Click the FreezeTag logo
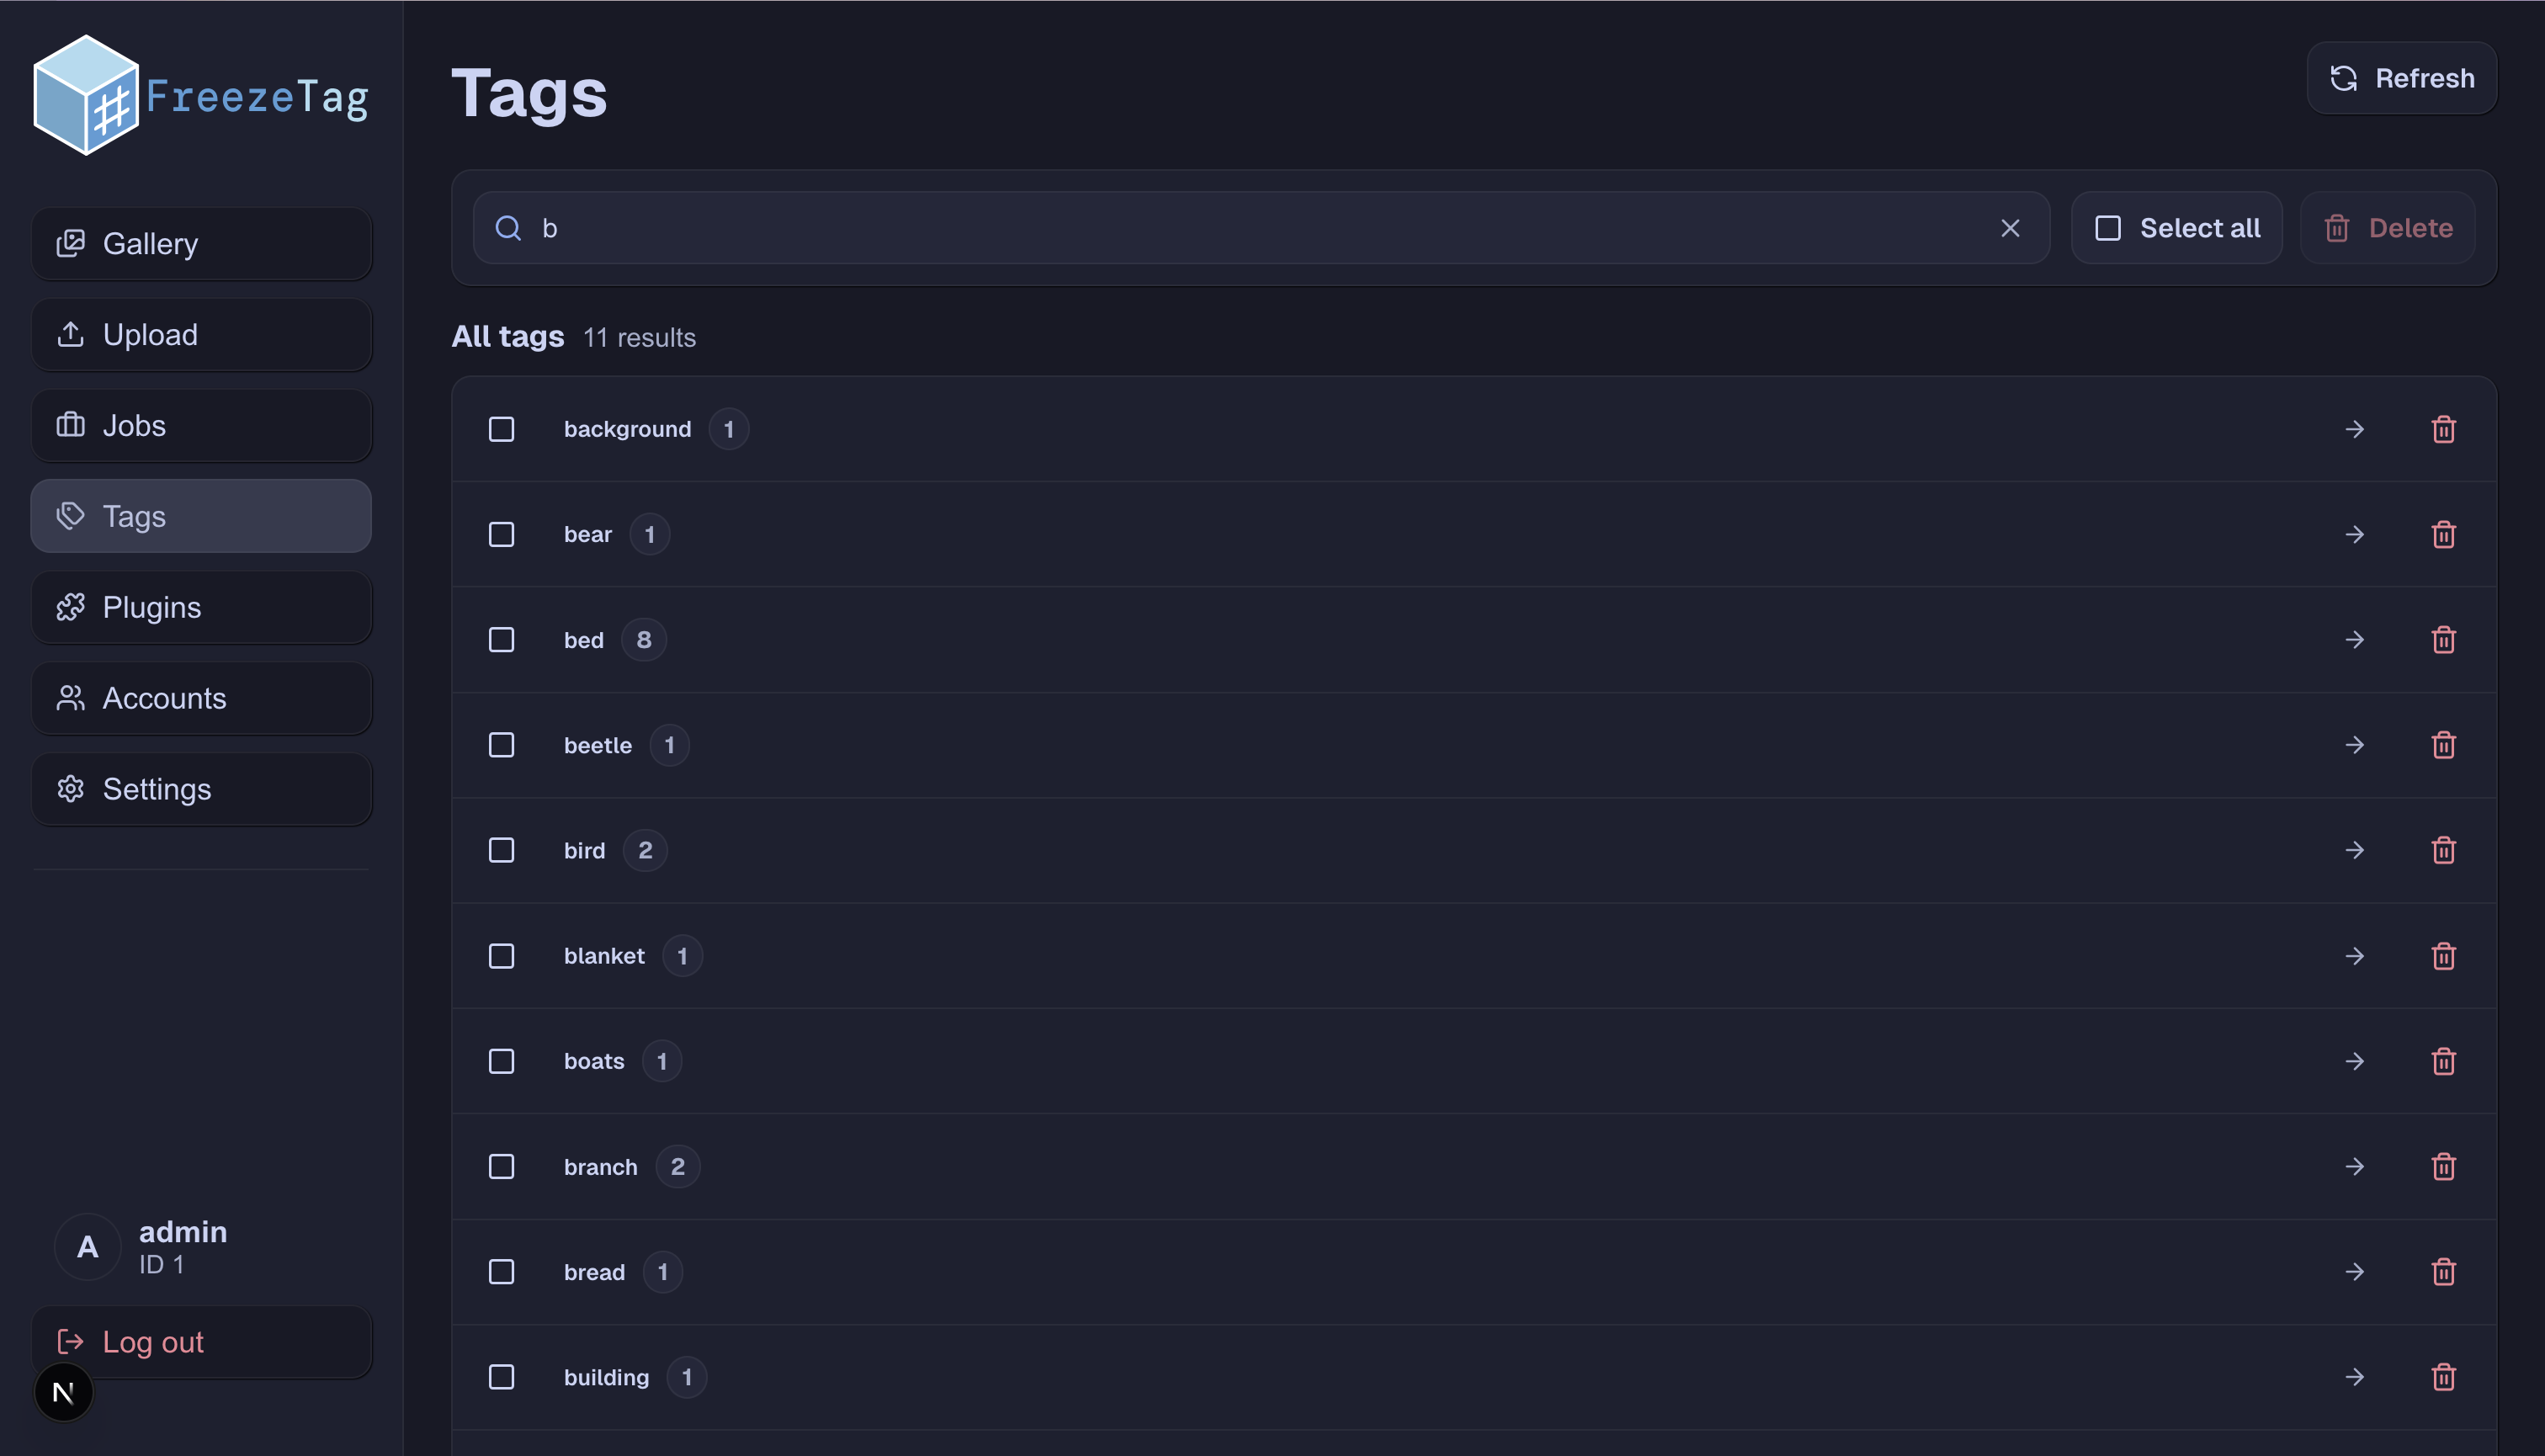The width and height of the screenshot is (2545, 1456). click(200, 95)
